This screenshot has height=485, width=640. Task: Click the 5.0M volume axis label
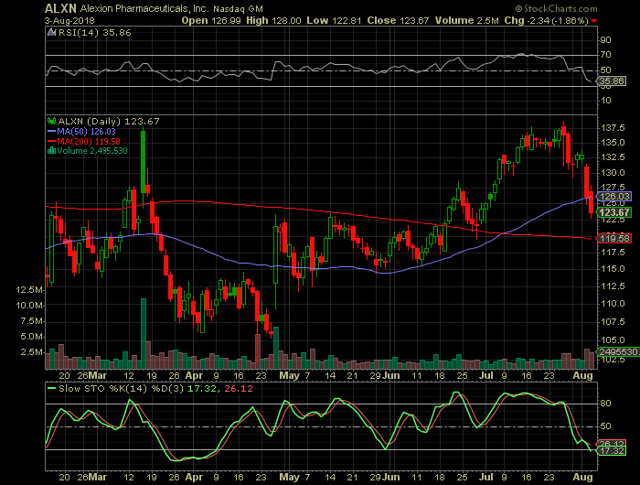[x=32, y=337]
